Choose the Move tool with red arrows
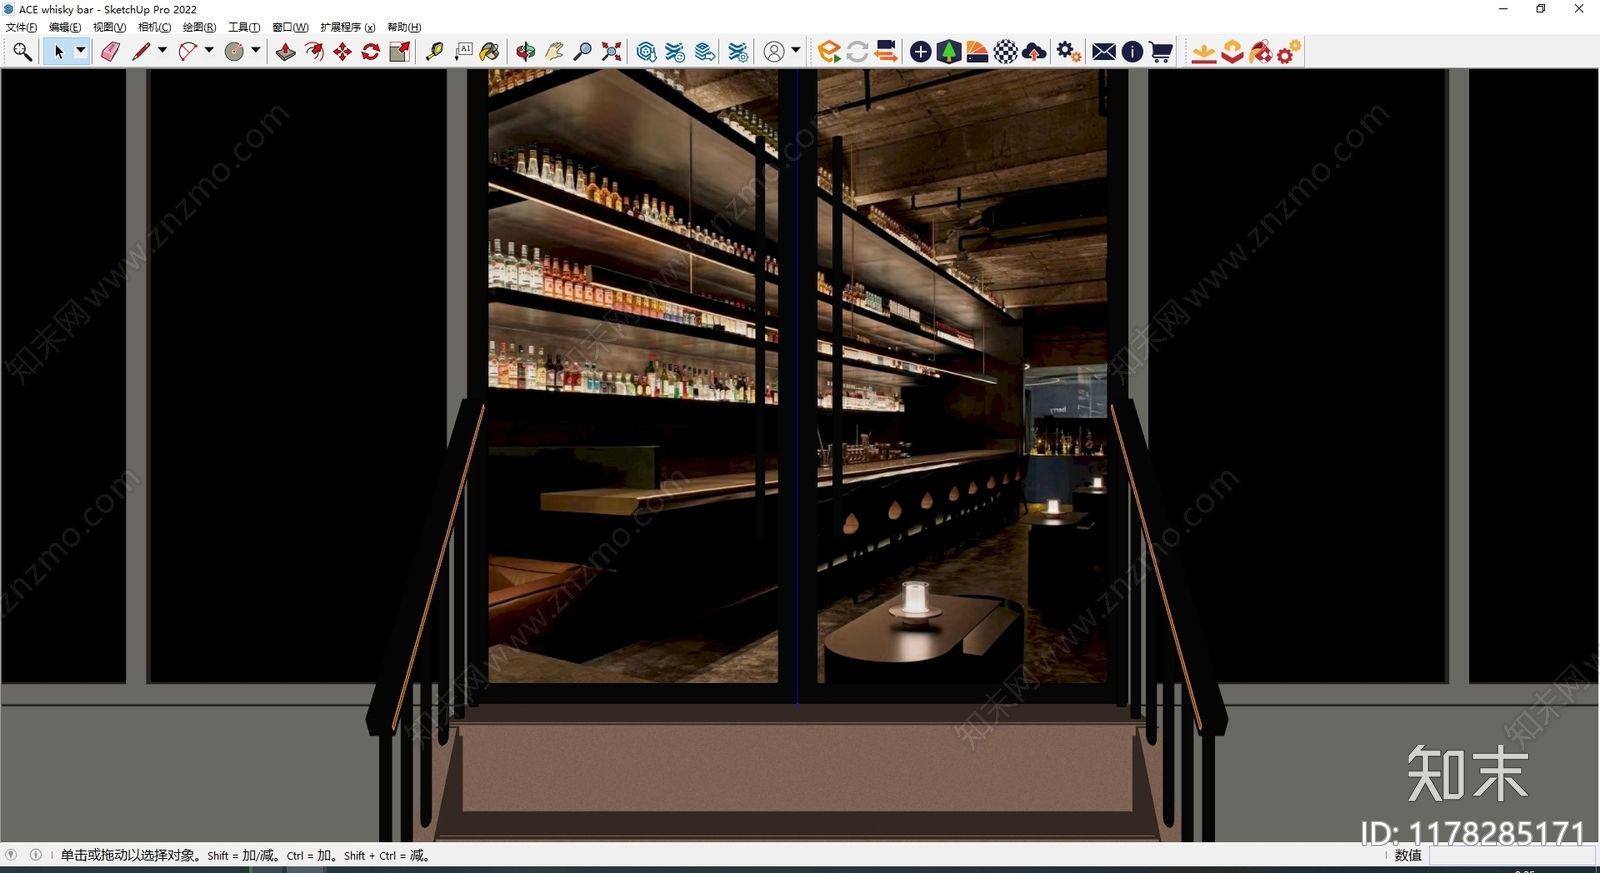The width and height of the screenshot is (1600, 873). point(342,52)
